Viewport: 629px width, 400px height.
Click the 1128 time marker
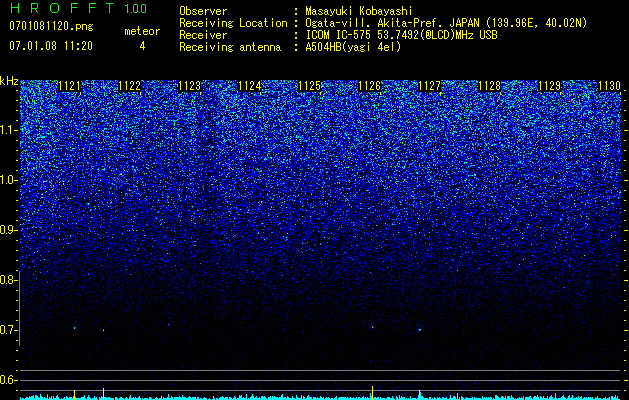(x=489, y=86)
